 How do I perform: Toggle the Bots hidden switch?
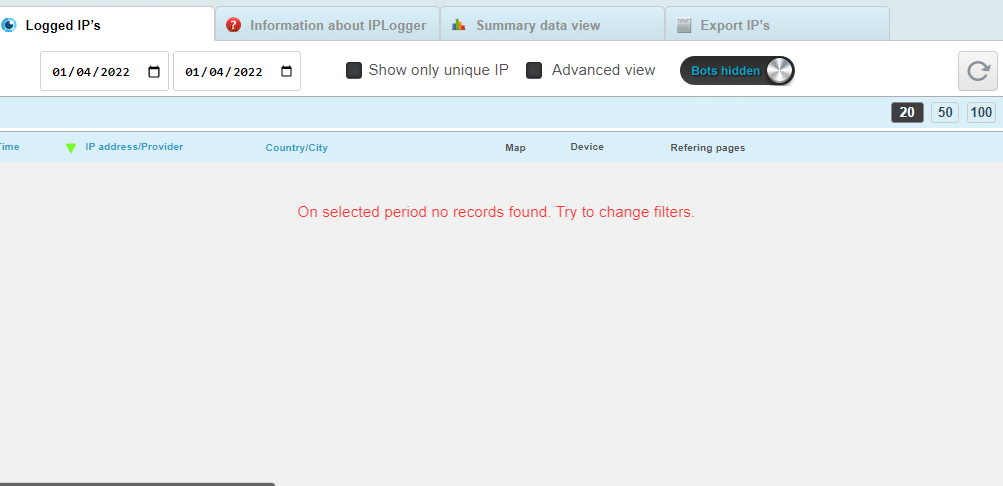[x=737, y=70]
